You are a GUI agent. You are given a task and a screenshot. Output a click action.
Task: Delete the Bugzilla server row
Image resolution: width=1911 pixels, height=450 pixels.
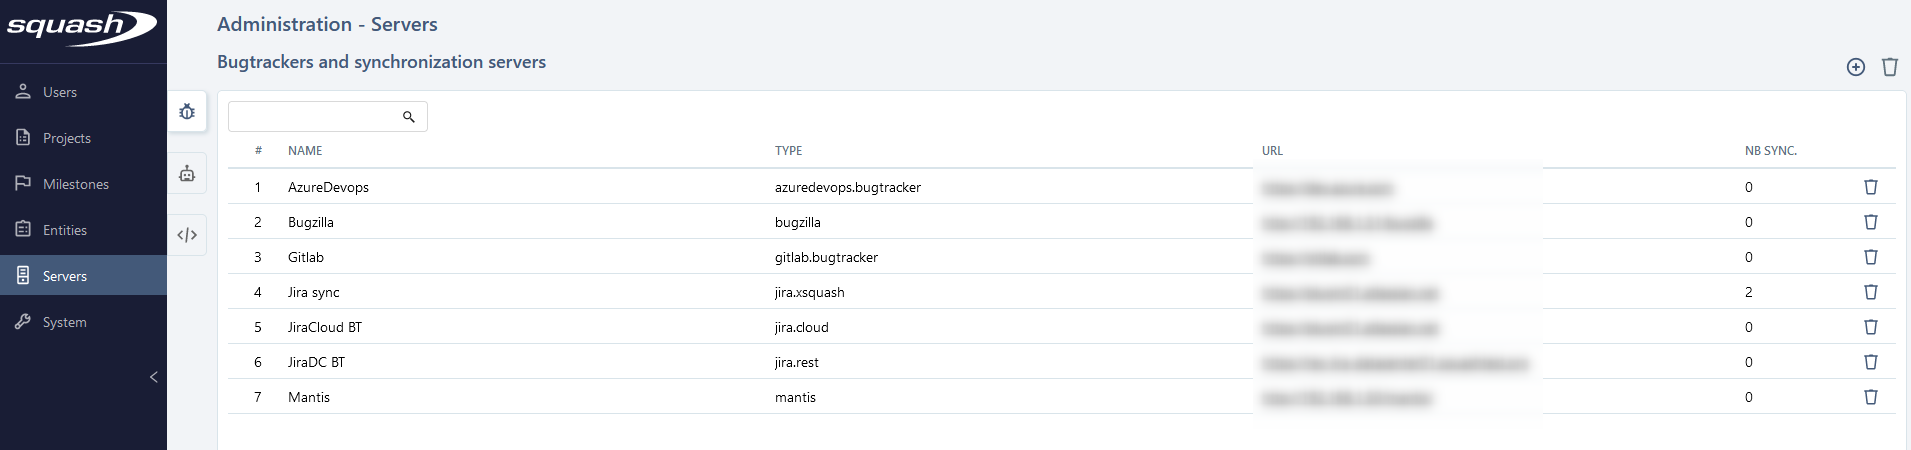click(1870, 222)
